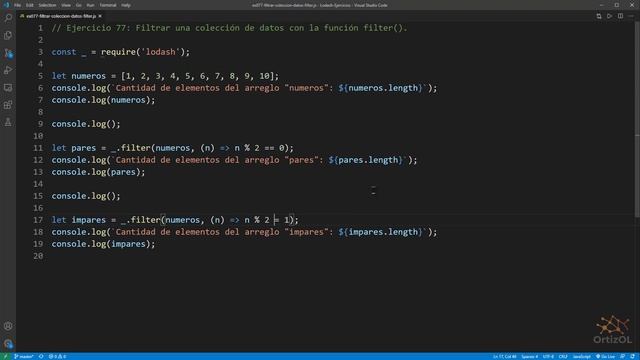Close the filter.js editor tab

tap(100, 16)
